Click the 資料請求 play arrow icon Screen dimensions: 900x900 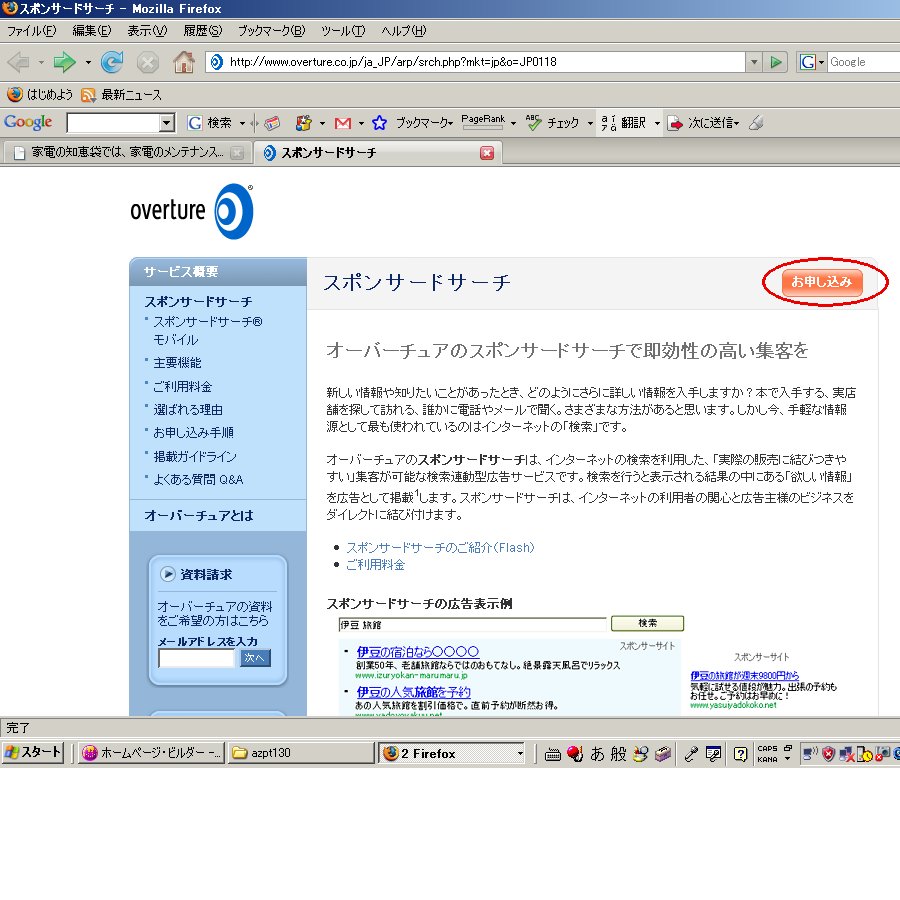pos(168,574)
